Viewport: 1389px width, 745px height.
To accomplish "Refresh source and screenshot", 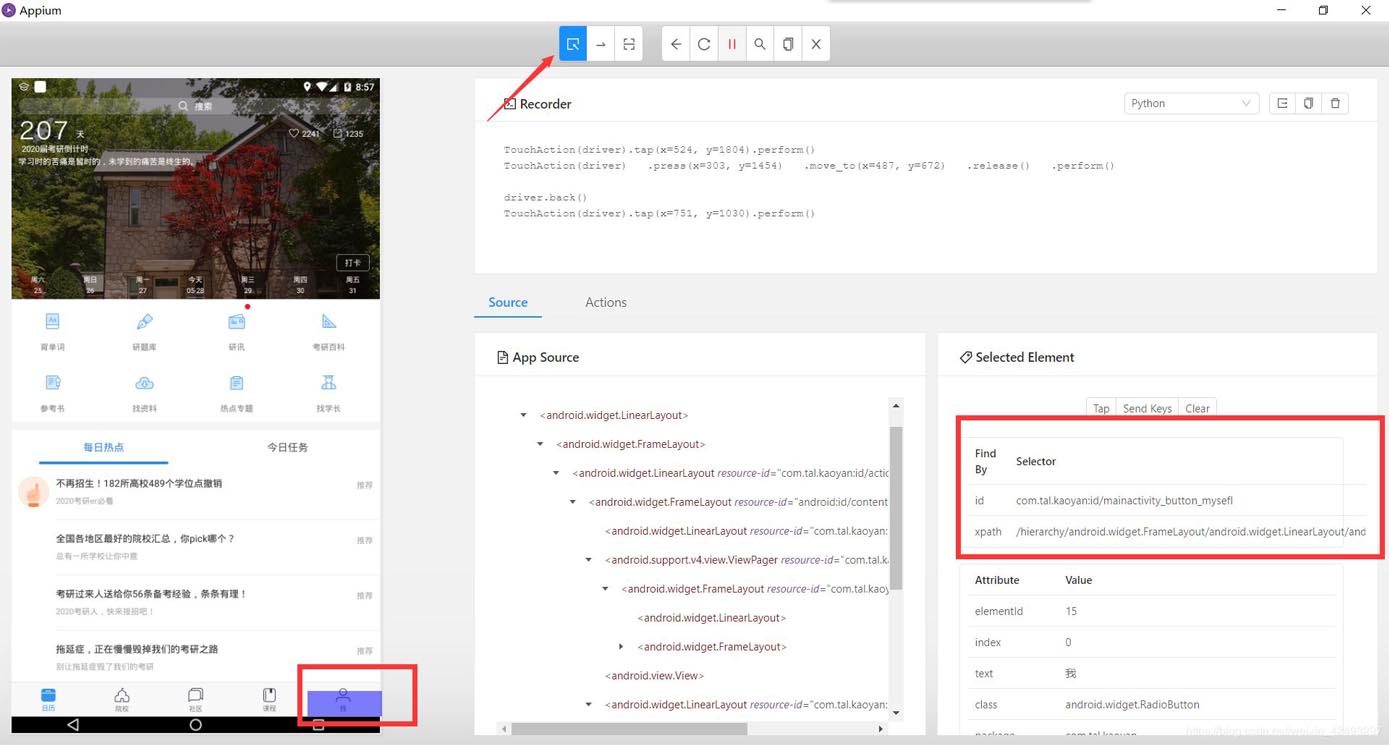I will 704,44.
